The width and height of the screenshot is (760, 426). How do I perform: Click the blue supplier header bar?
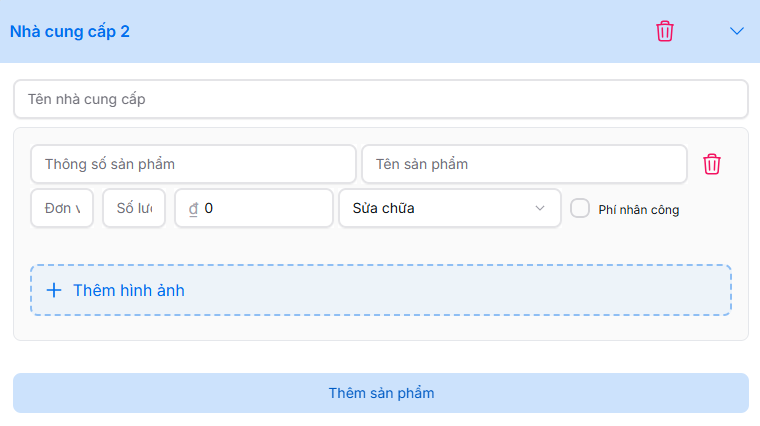click(400, 31)
